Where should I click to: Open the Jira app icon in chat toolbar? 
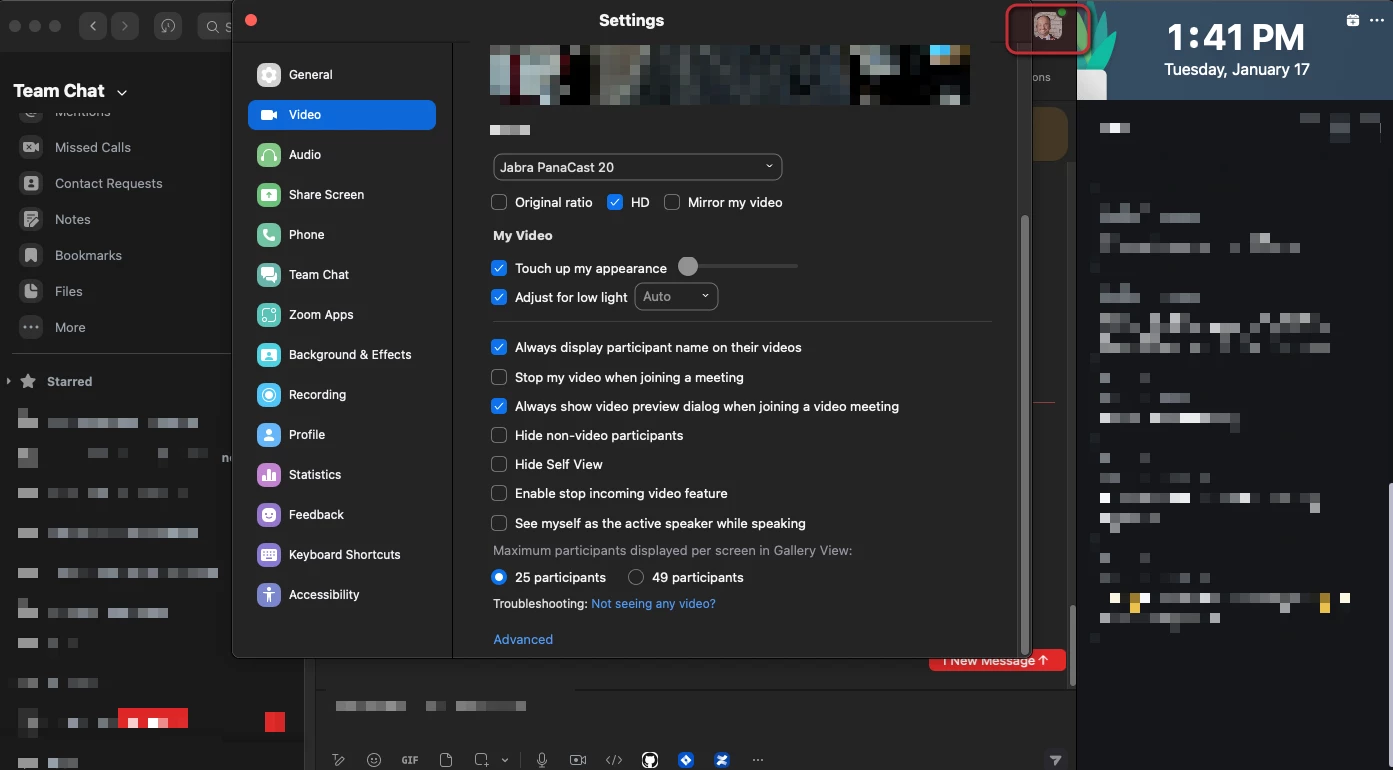(686, 760)
